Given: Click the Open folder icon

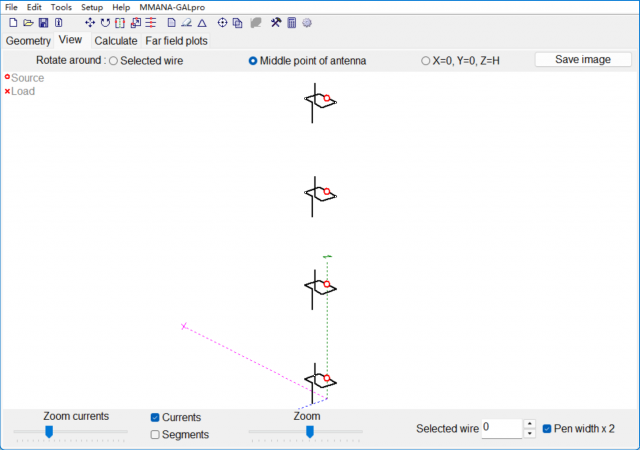Looking at the screenshot, I should 28,22.
